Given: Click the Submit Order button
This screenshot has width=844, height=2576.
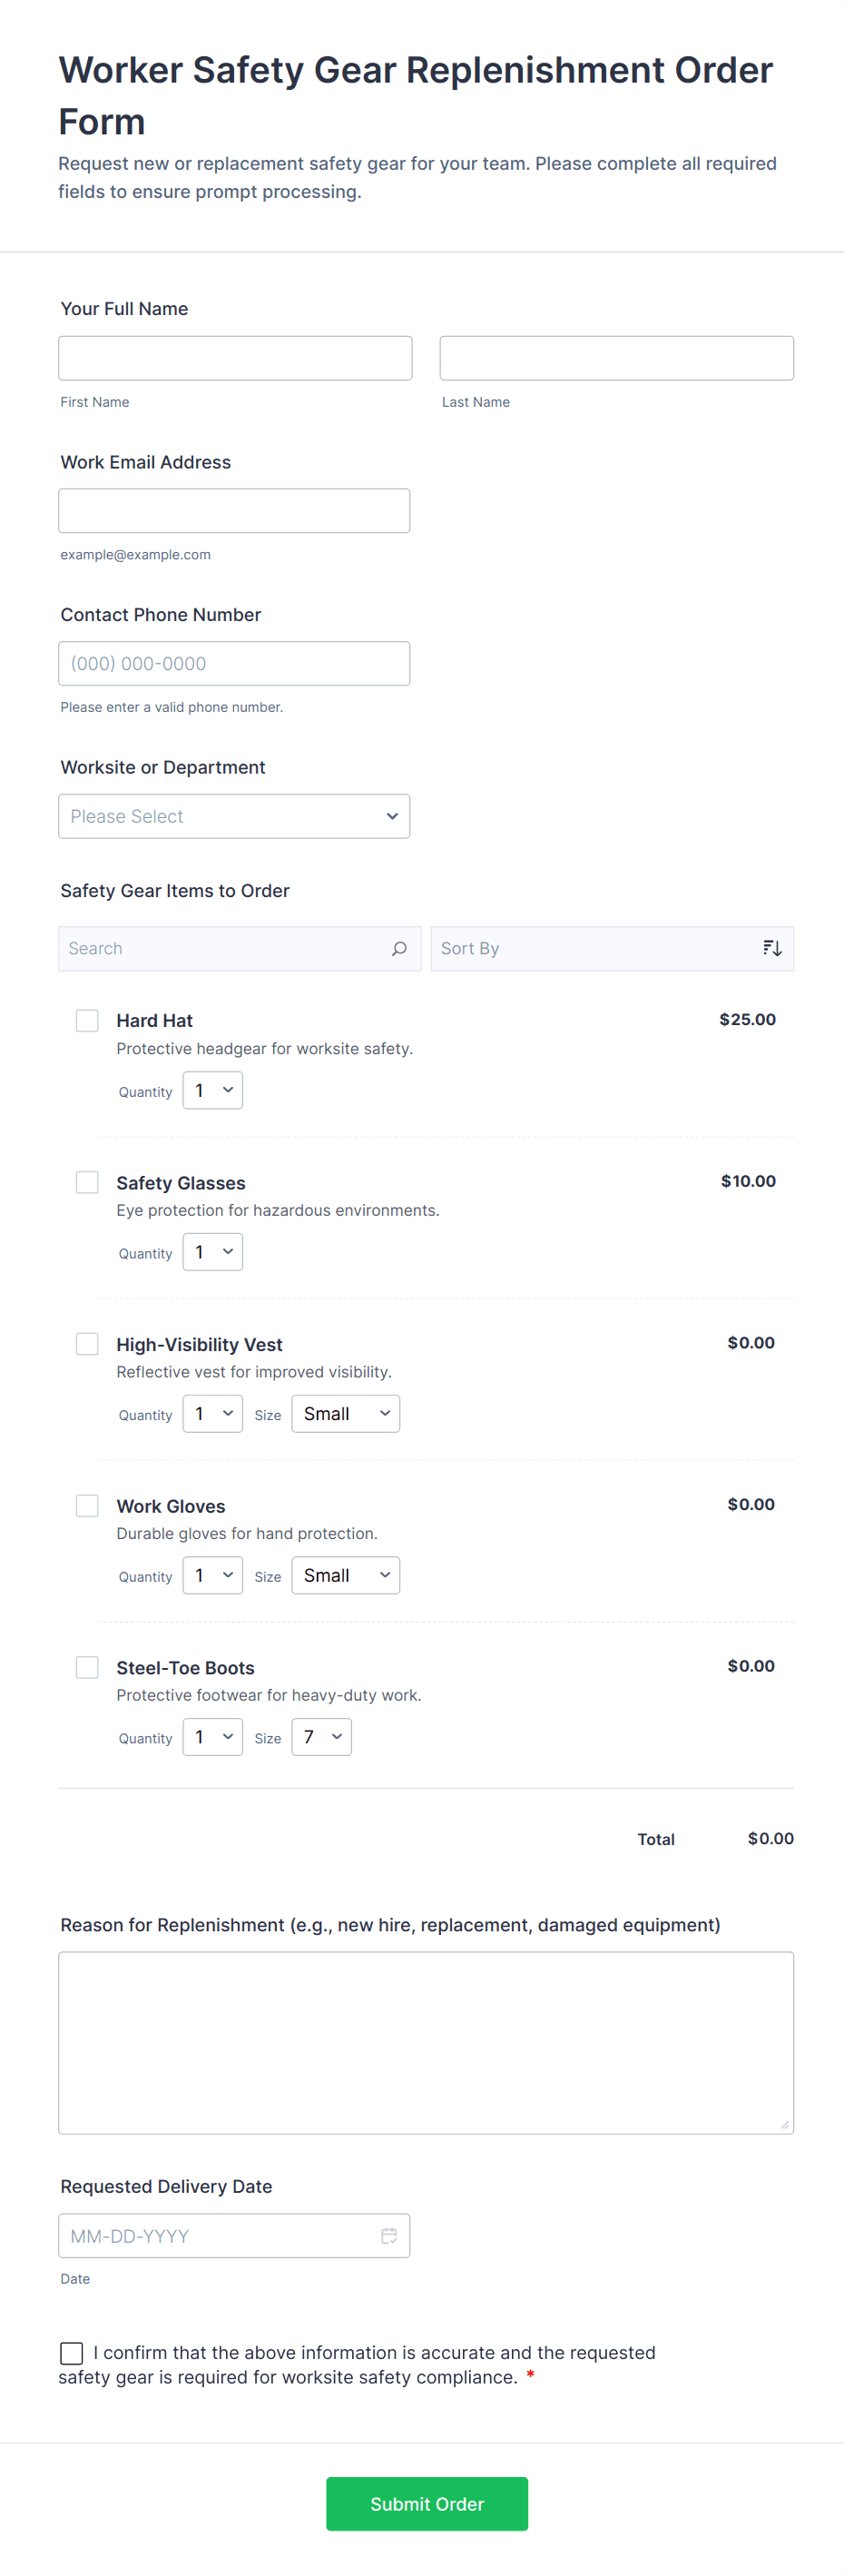Looking at the screenshot, I should pyautogui.click(x=427, y=2503).
